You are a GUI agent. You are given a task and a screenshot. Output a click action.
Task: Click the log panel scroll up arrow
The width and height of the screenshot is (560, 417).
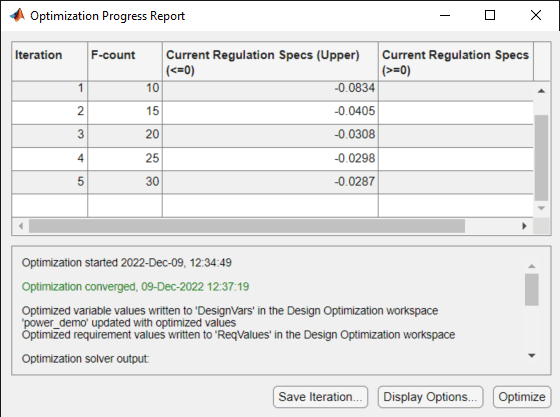532,266
